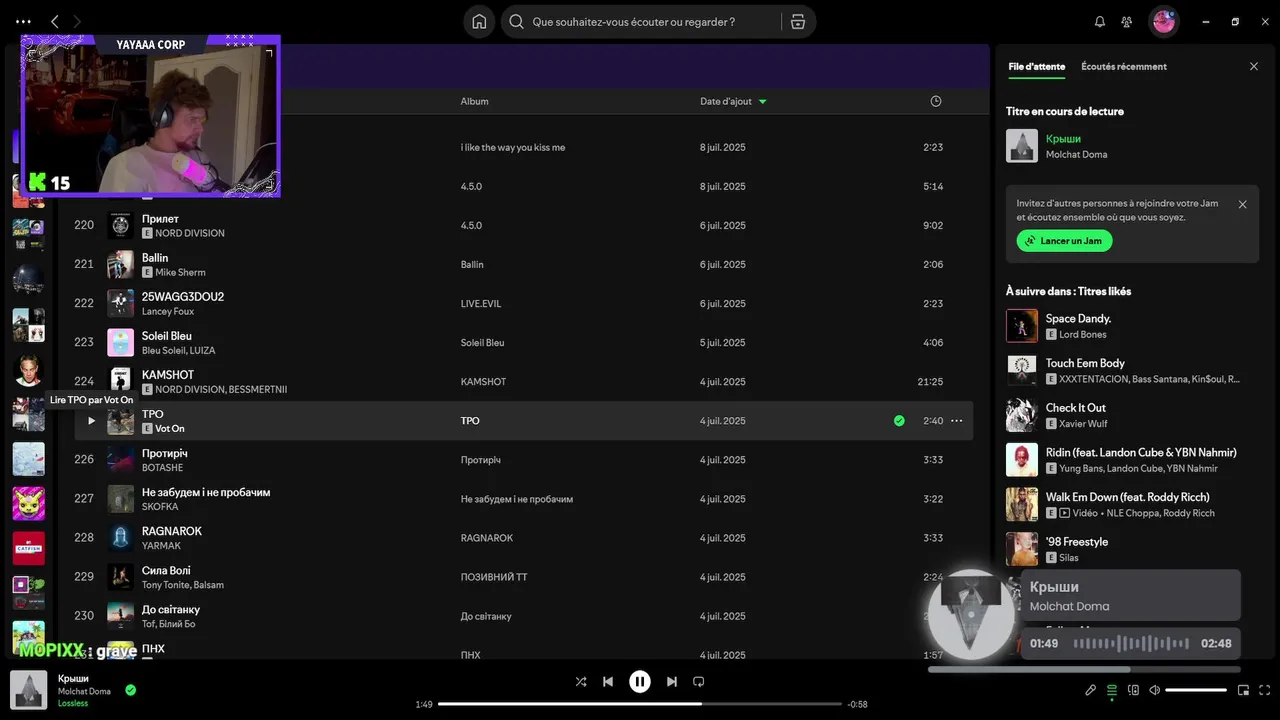Mute with the volume speaker icon
This screenshot has width=1280, height=720.
point(1154,690)
